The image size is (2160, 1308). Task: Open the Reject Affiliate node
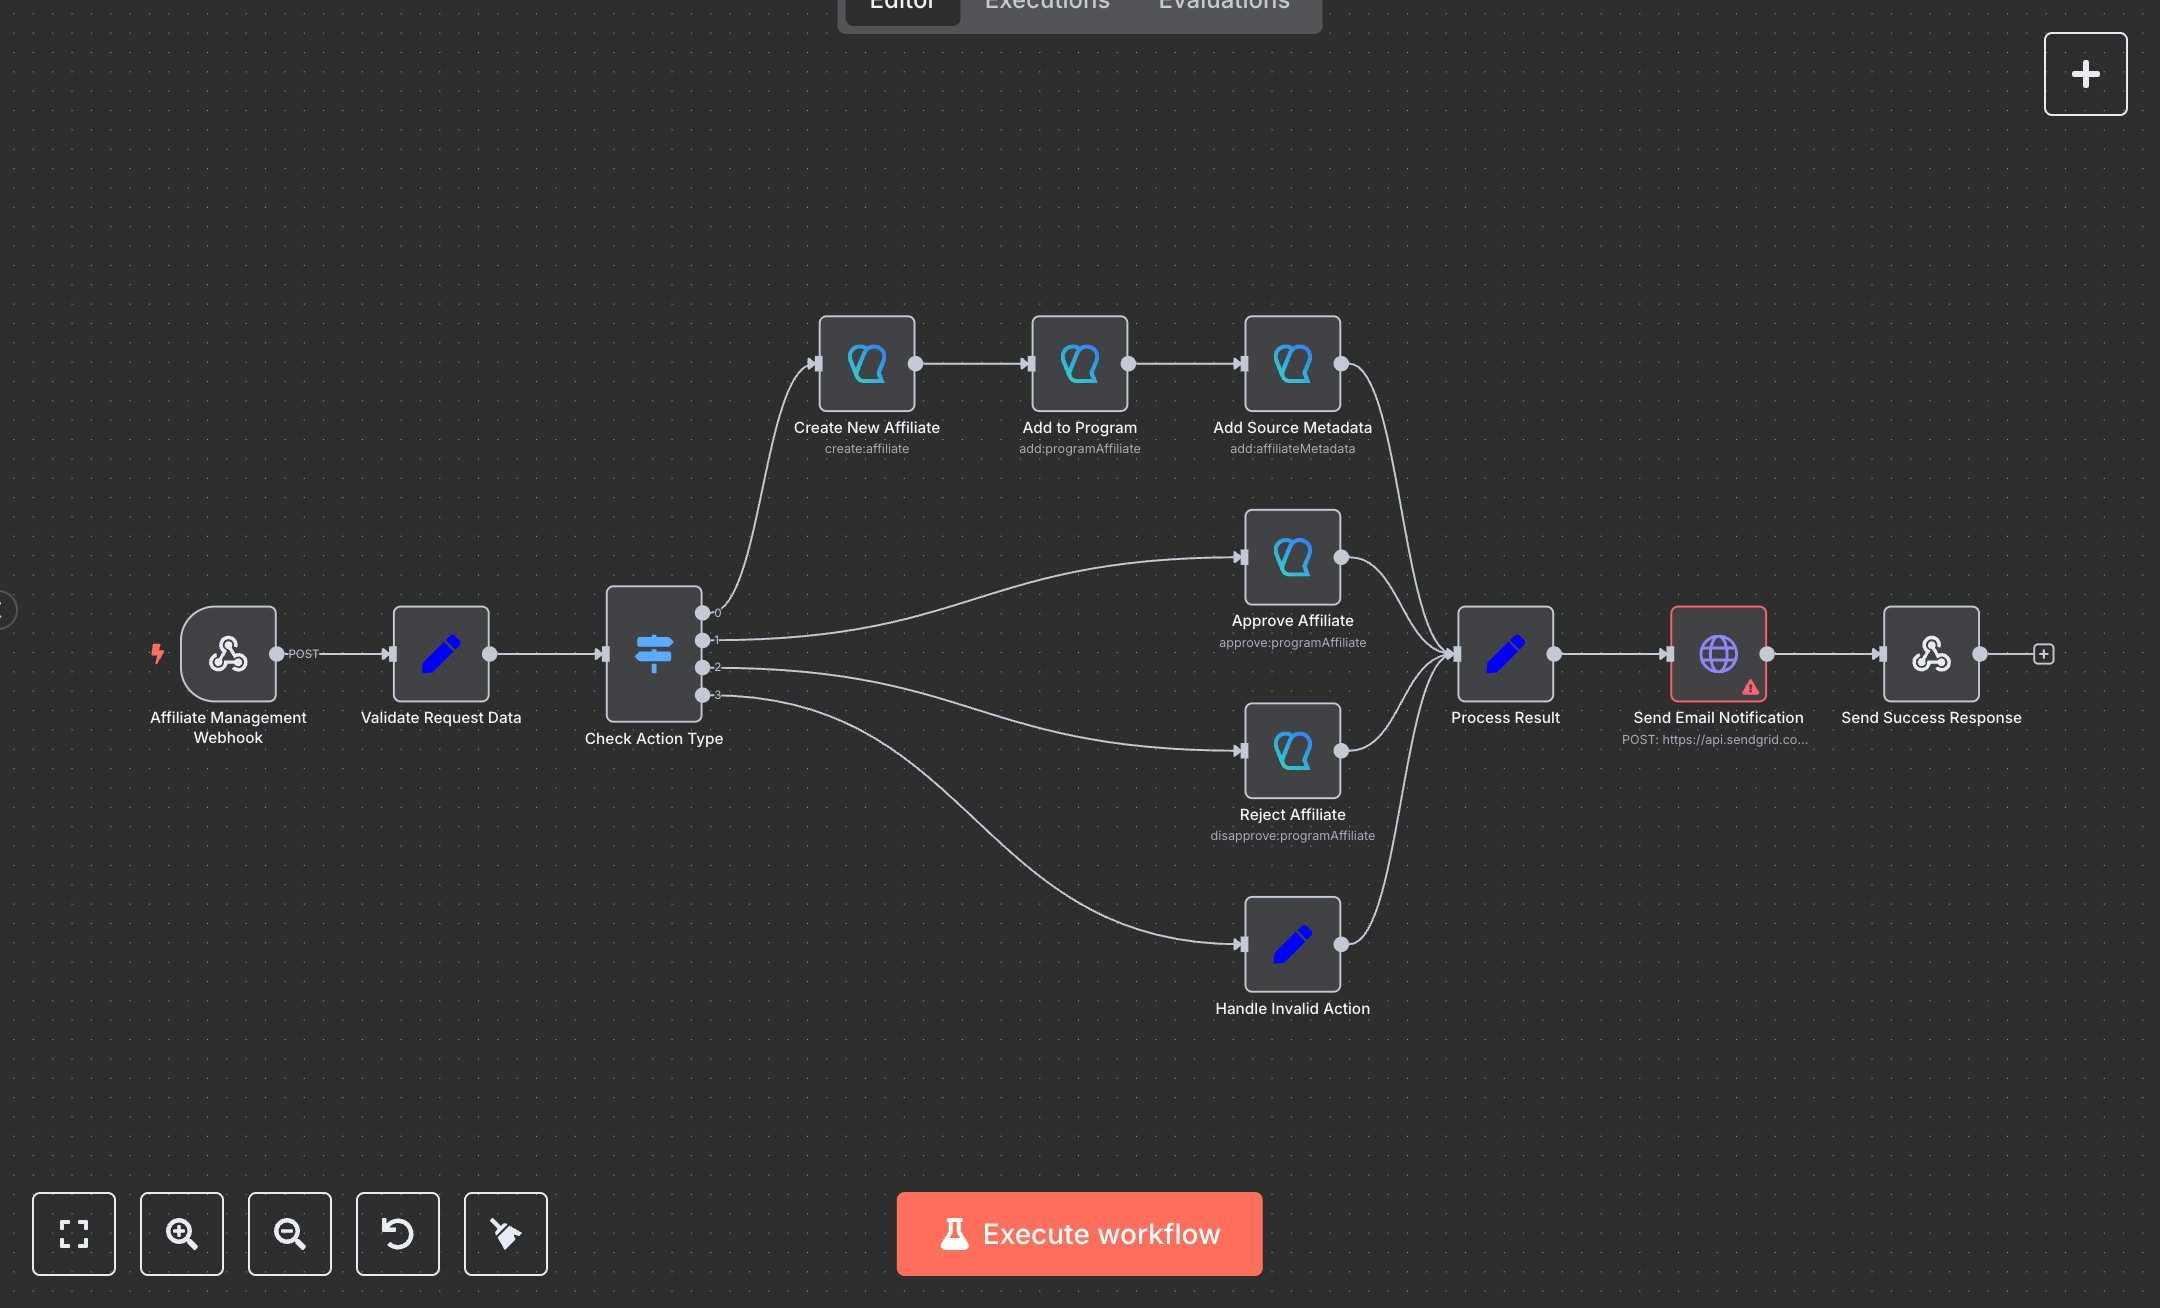1292,752
